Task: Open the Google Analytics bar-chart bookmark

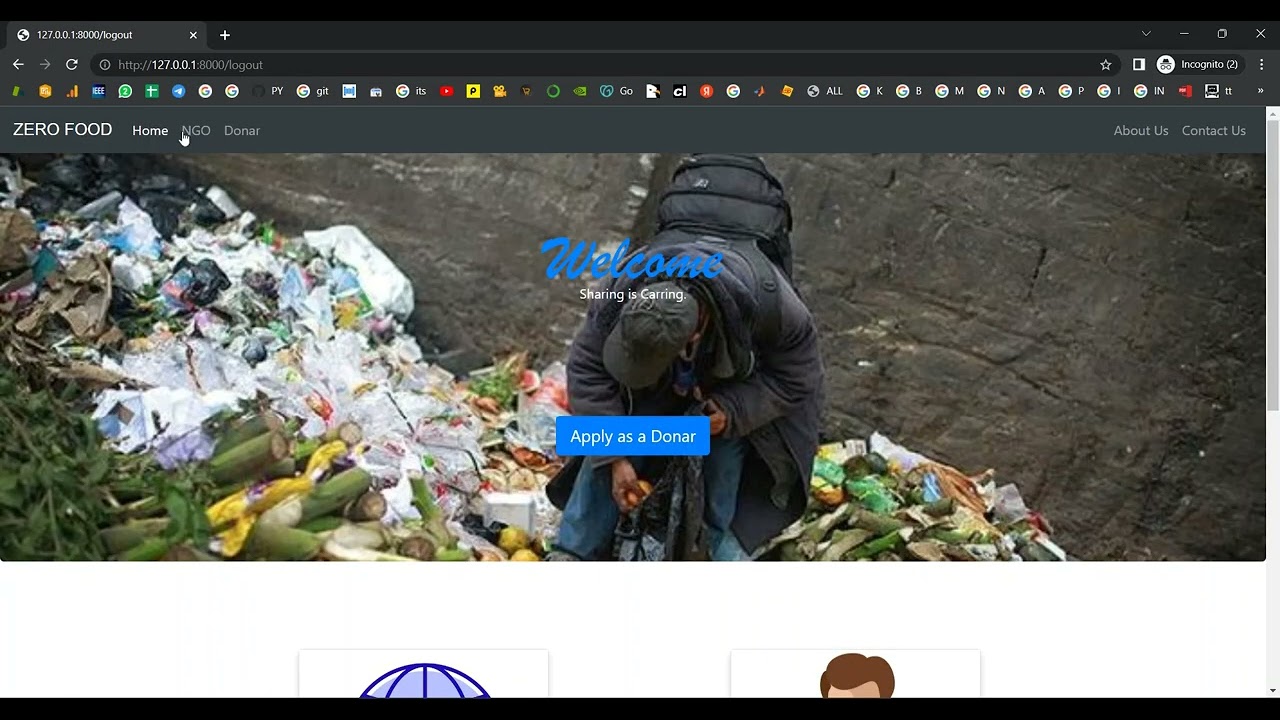Action: [x=72, y=91]
